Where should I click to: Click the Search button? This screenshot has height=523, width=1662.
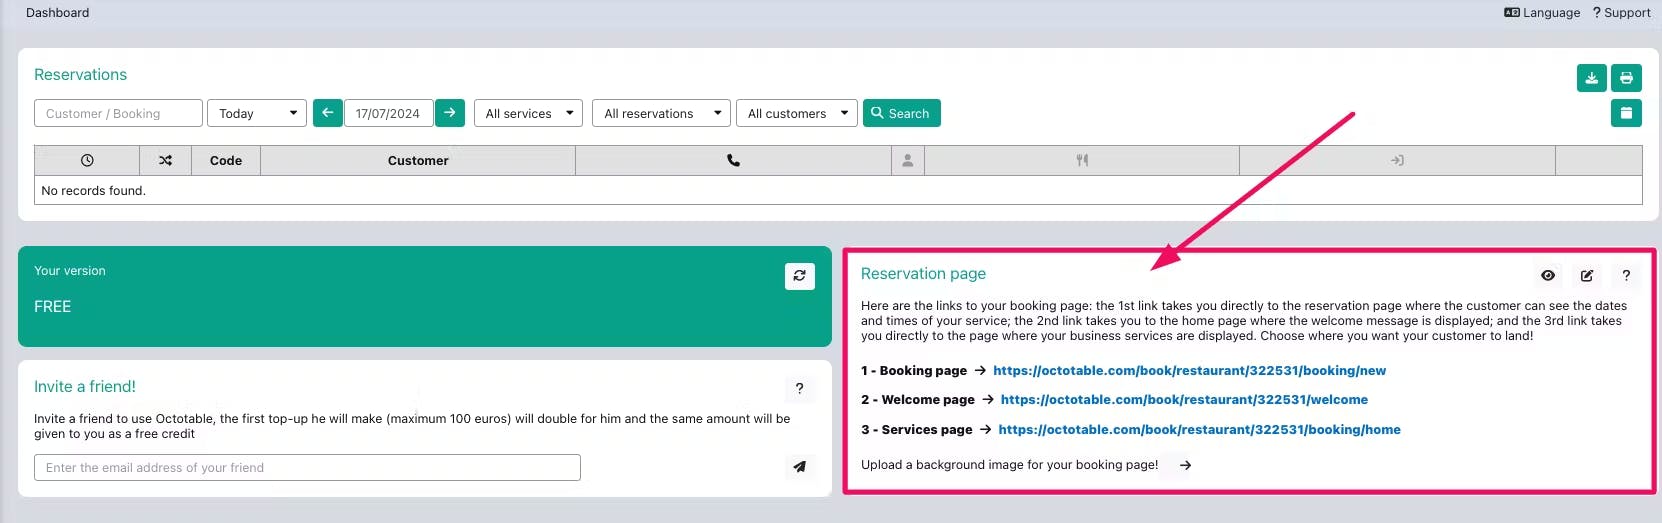[901, 113]
